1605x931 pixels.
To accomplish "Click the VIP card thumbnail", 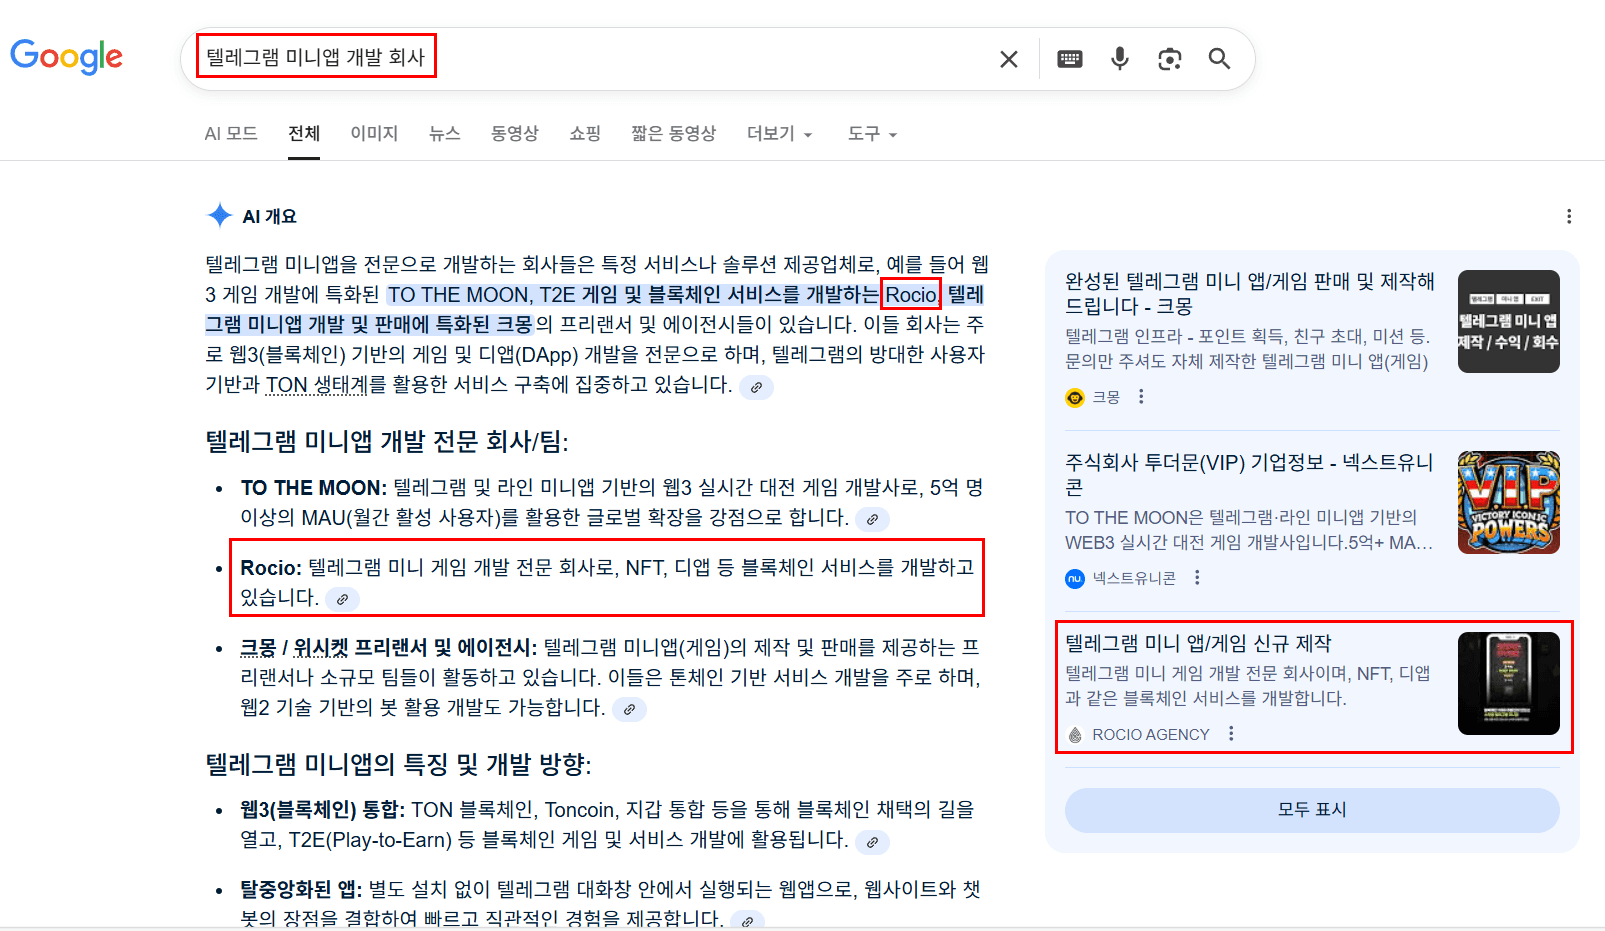I will 1508,502.
